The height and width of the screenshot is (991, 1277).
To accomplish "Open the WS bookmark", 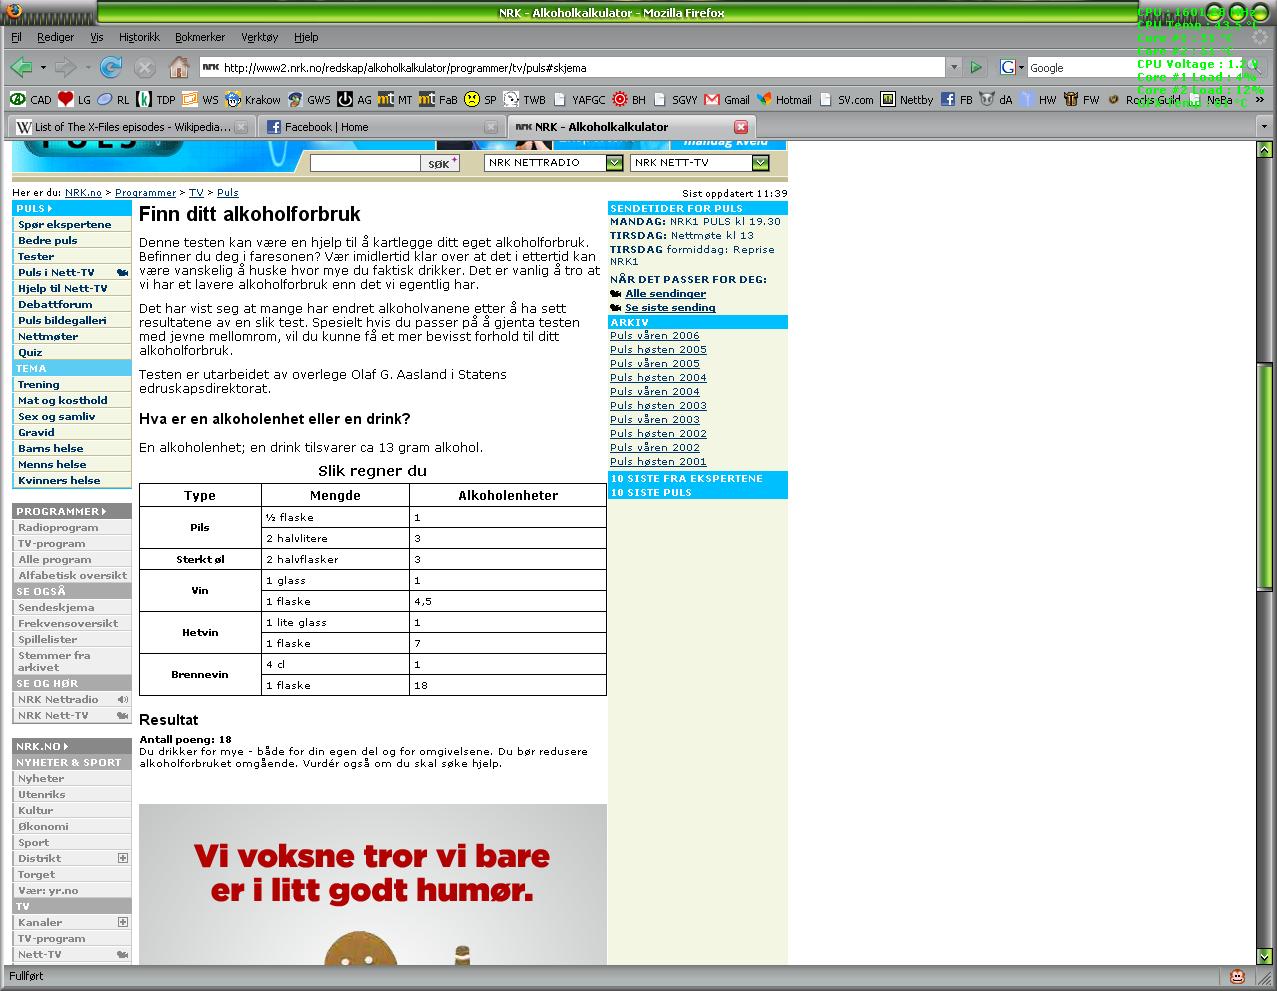I will point(200,99).
